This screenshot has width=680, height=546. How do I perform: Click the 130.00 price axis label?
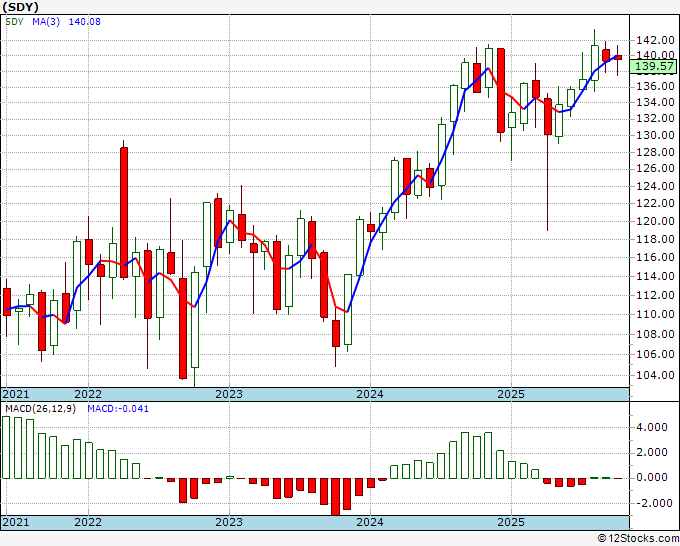tap(655, 135)
